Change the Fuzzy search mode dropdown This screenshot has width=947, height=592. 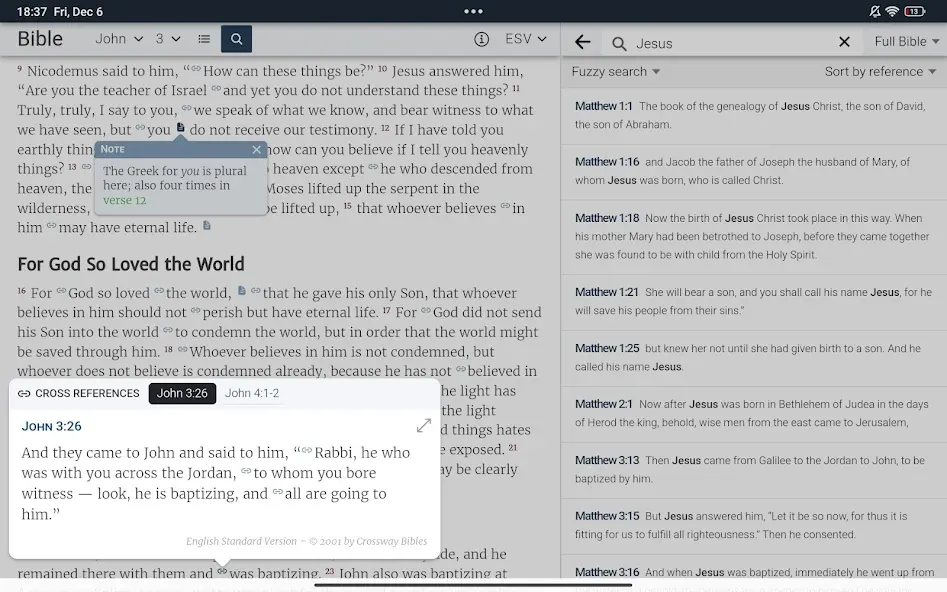pyautogui.click(x=615, y=71)
